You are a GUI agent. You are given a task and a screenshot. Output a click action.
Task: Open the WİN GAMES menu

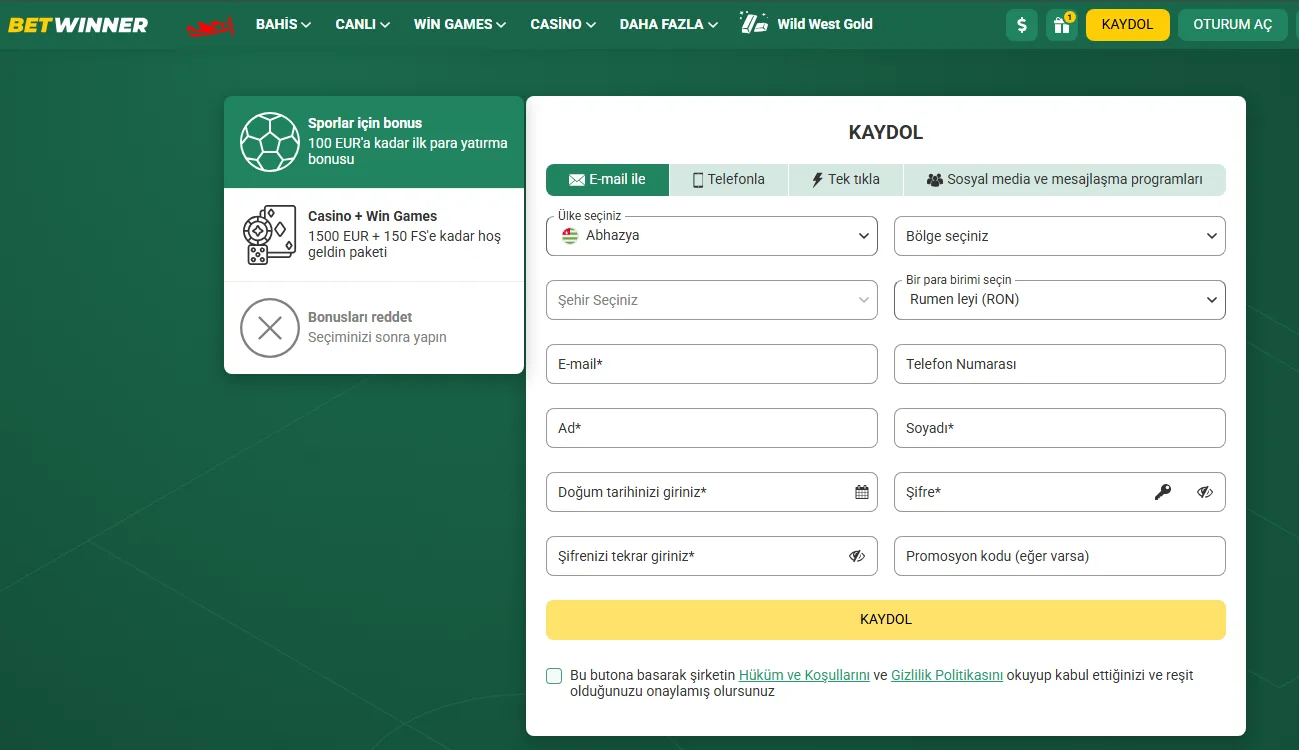pyautogui.click(x=459, y=24)
